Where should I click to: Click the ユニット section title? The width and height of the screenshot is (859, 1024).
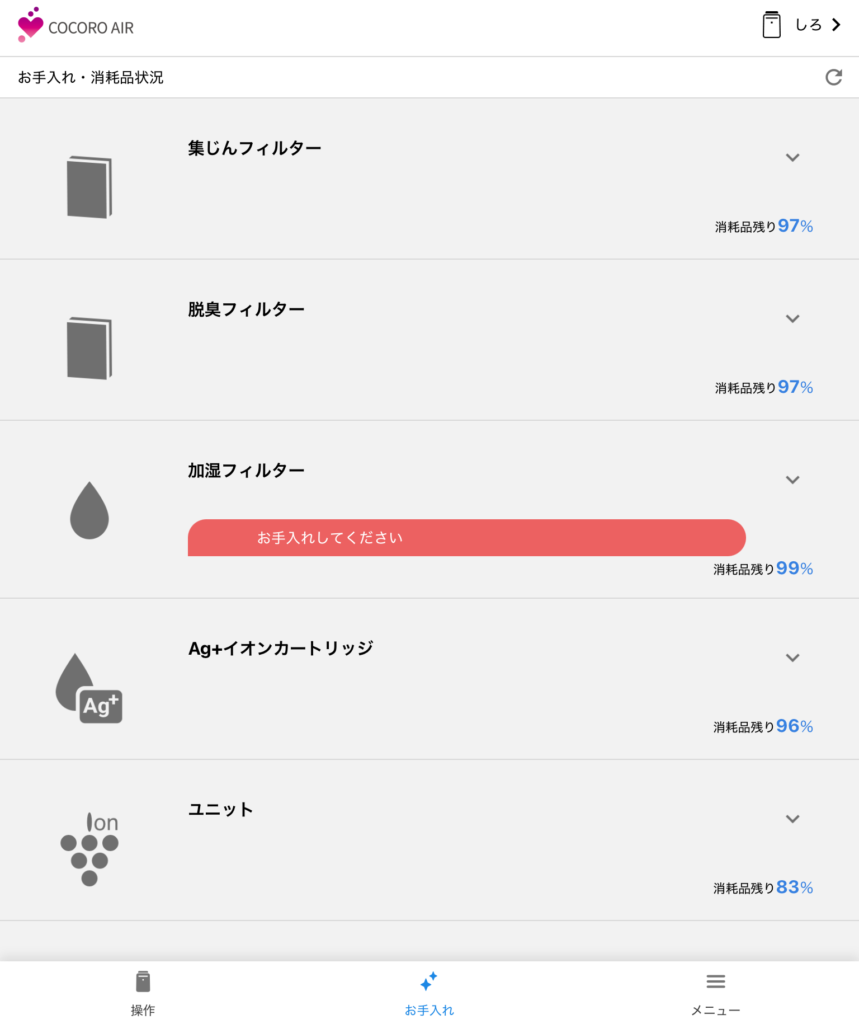221,809
